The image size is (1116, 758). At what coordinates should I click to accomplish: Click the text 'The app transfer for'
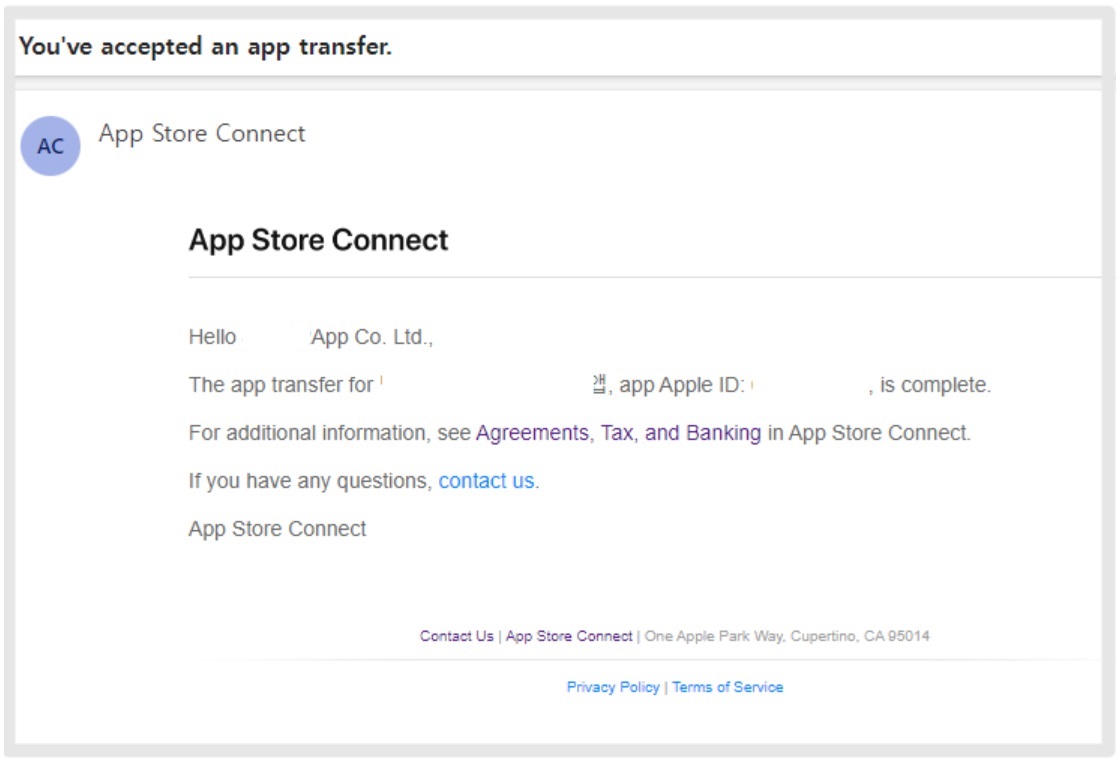click(280, 385)
